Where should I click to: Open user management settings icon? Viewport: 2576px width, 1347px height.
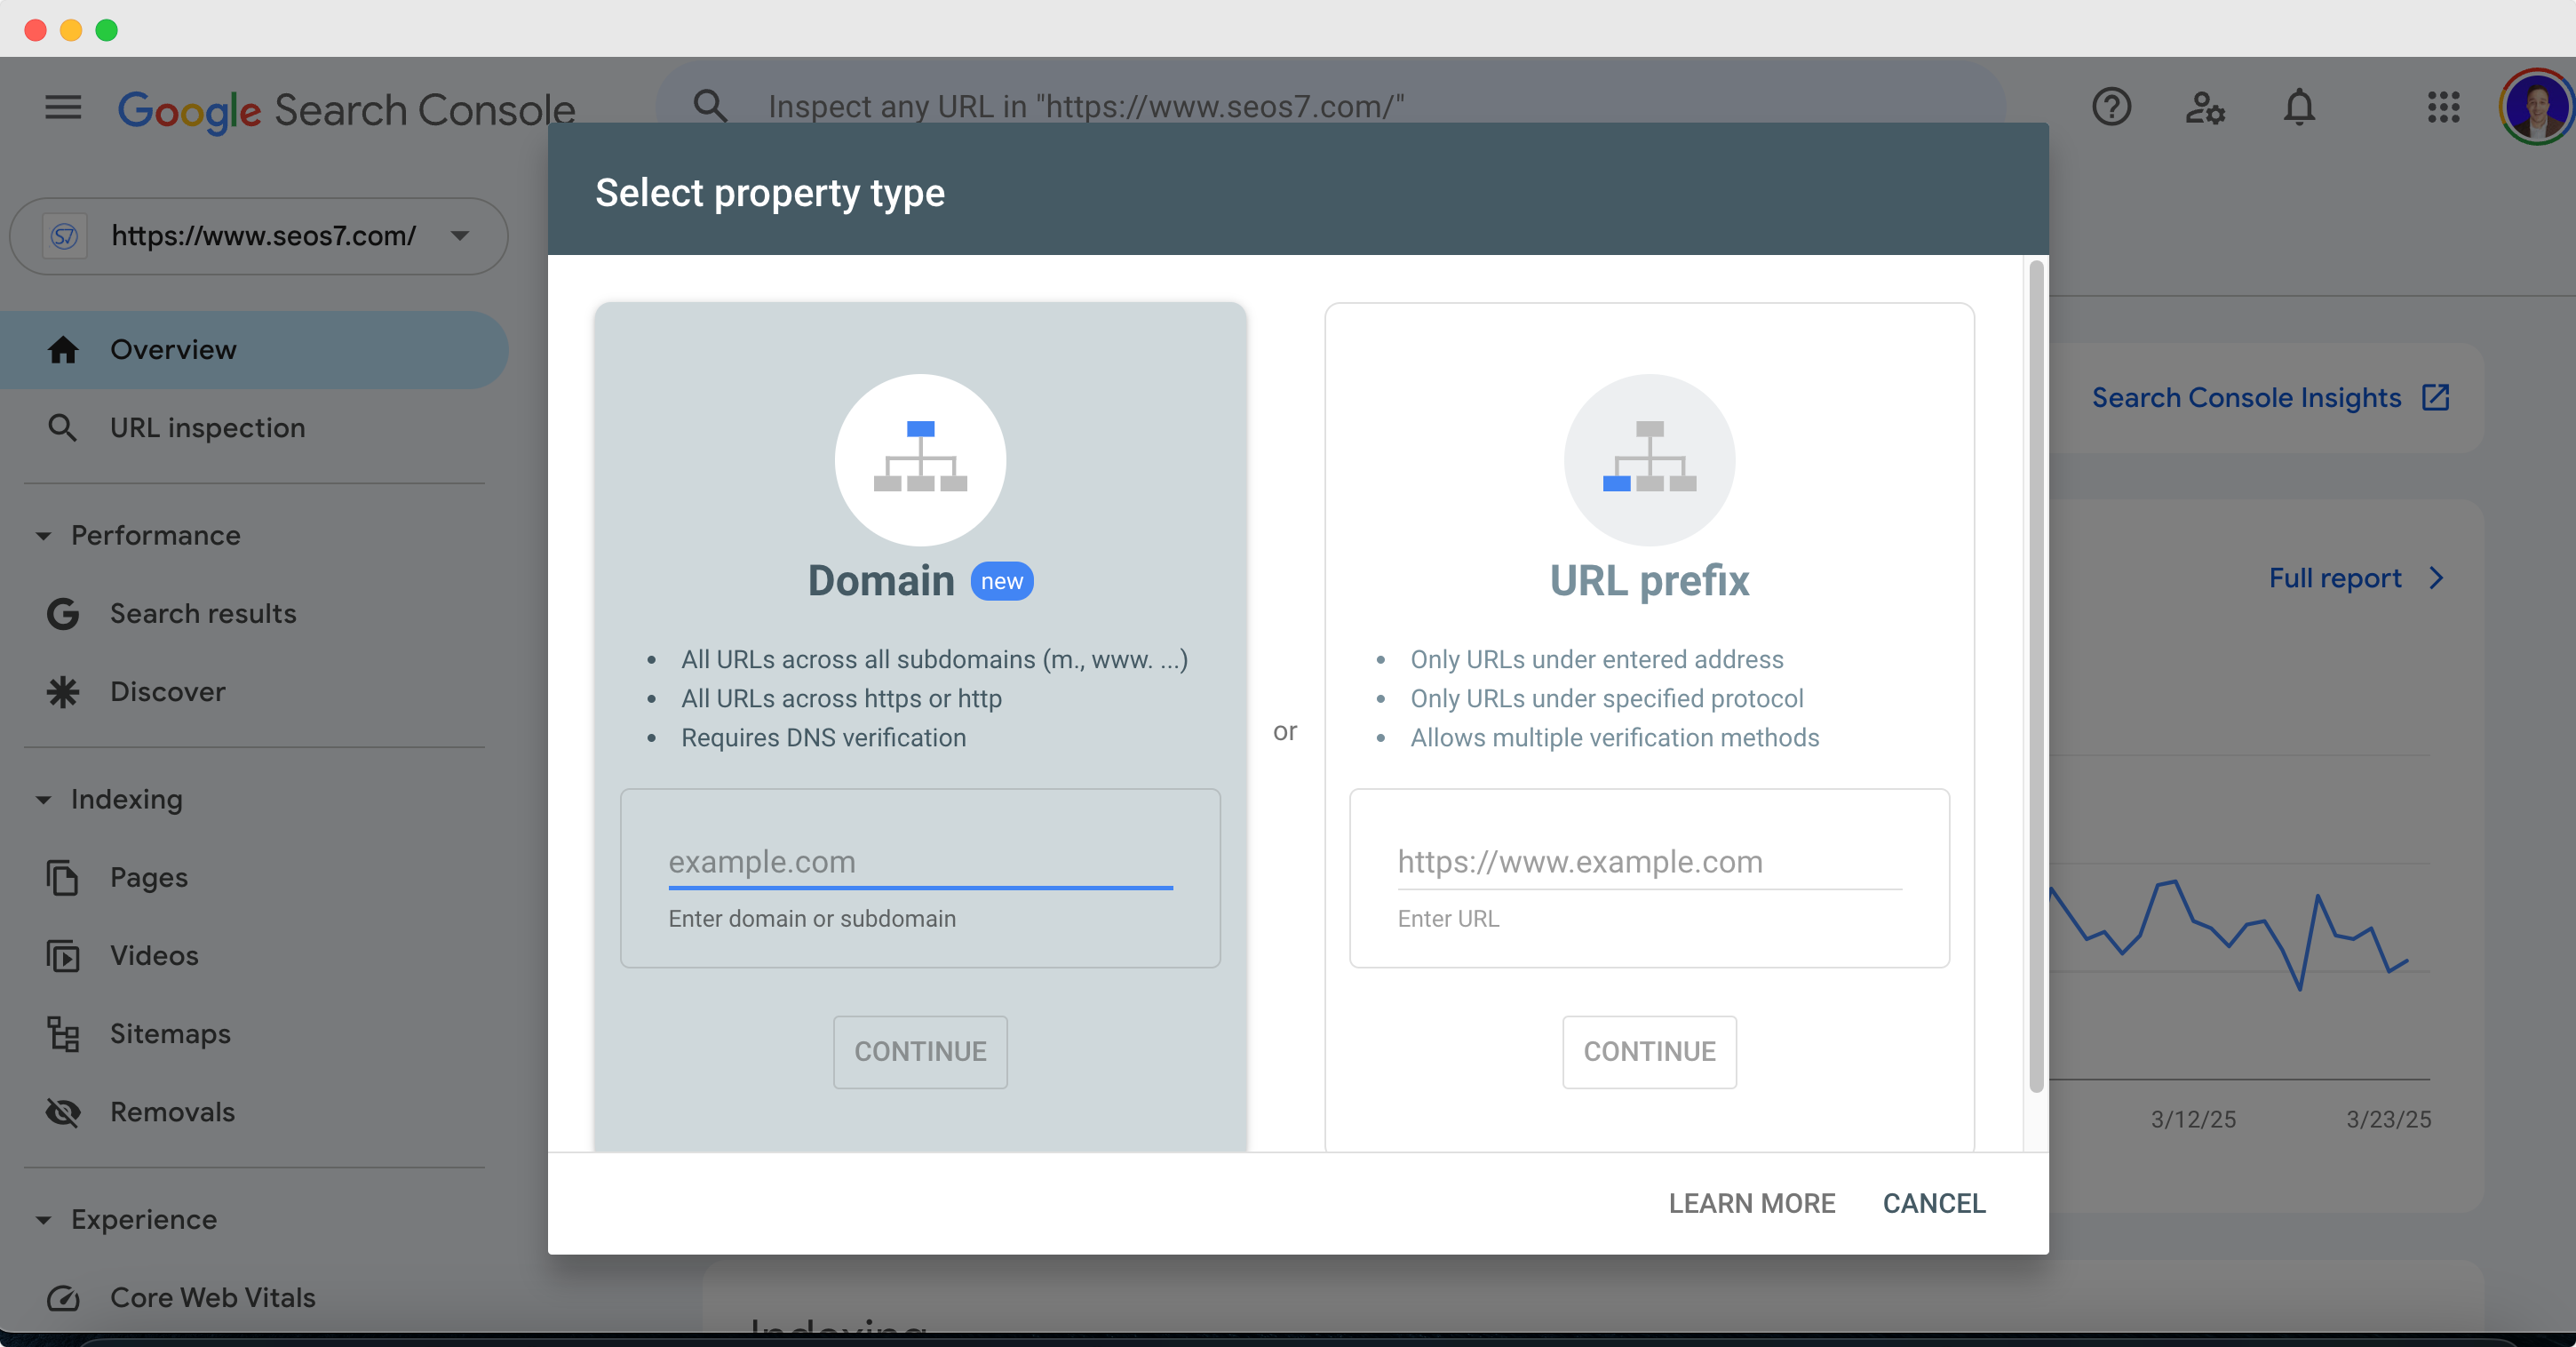[2204, 106]
